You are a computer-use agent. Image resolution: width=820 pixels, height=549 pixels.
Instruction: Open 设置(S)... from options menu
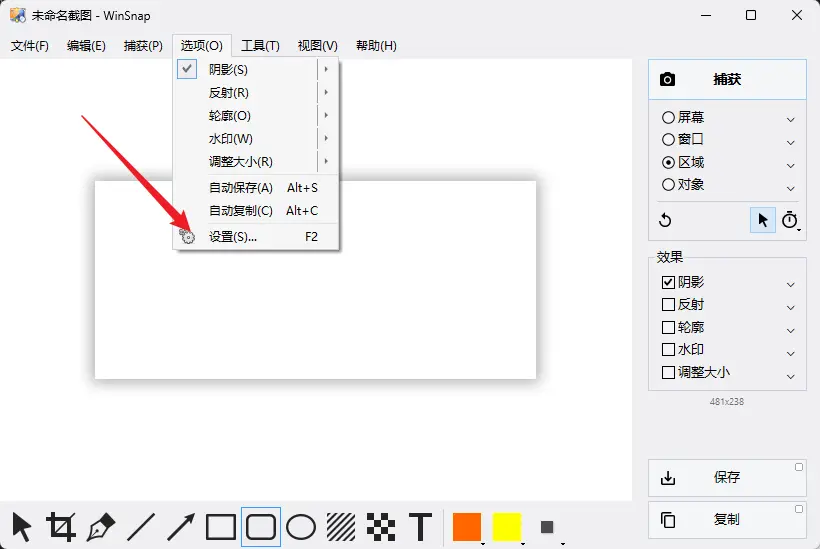pyautogui.click(x=256, y=237)
